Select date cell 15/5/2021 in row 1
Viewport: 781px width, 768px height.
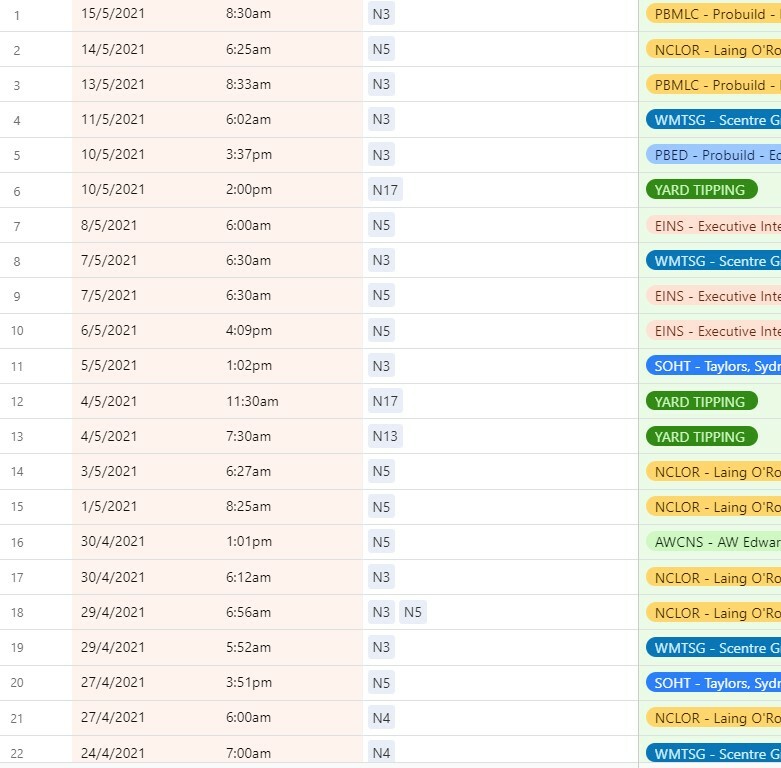113,13
